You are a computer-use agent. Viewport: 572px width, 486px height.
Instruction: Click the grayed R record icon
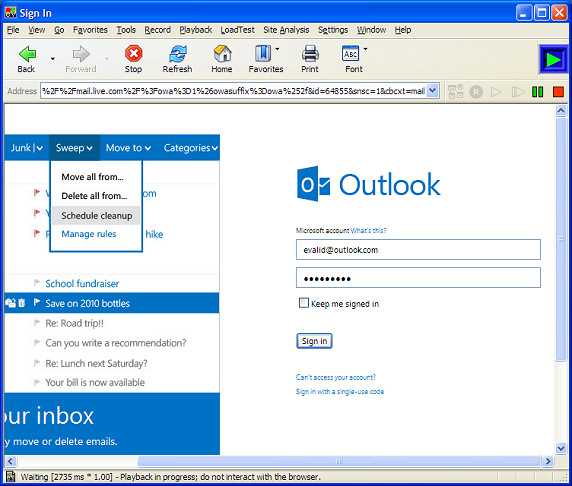click(x=476, y=92)
